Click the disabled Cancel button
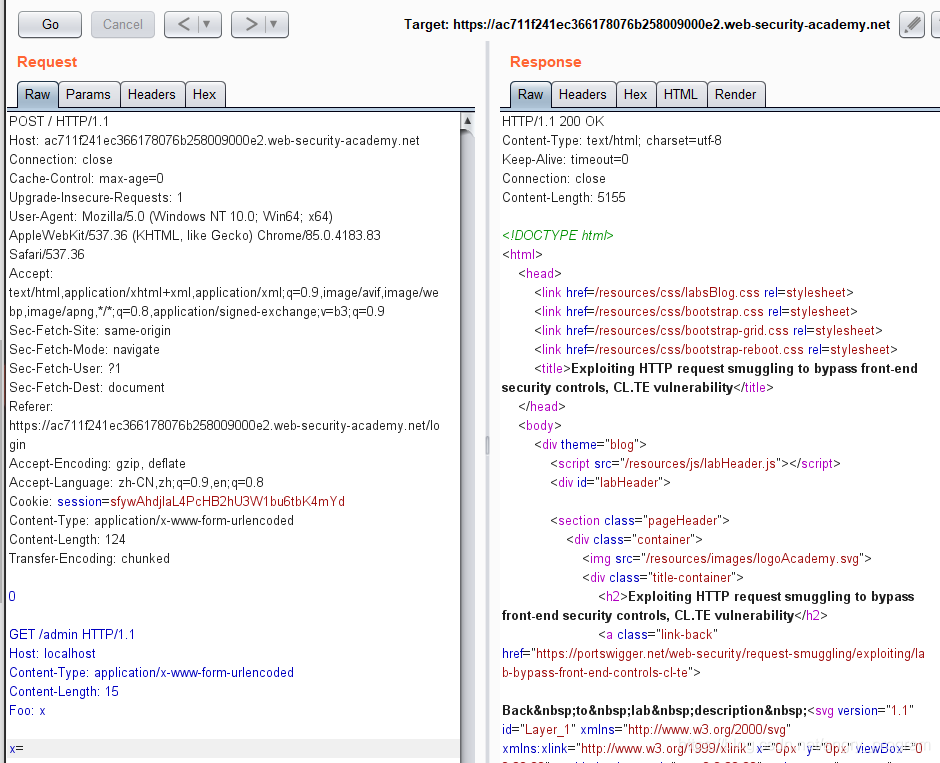The image size is (940, 763). 122,25
